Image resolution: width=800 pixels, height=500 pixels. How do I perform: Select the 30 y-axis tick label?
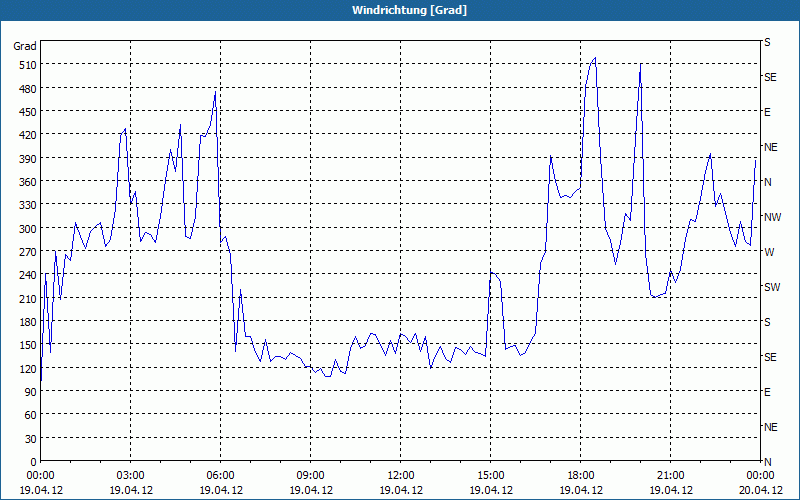click(x=31, y=438)
